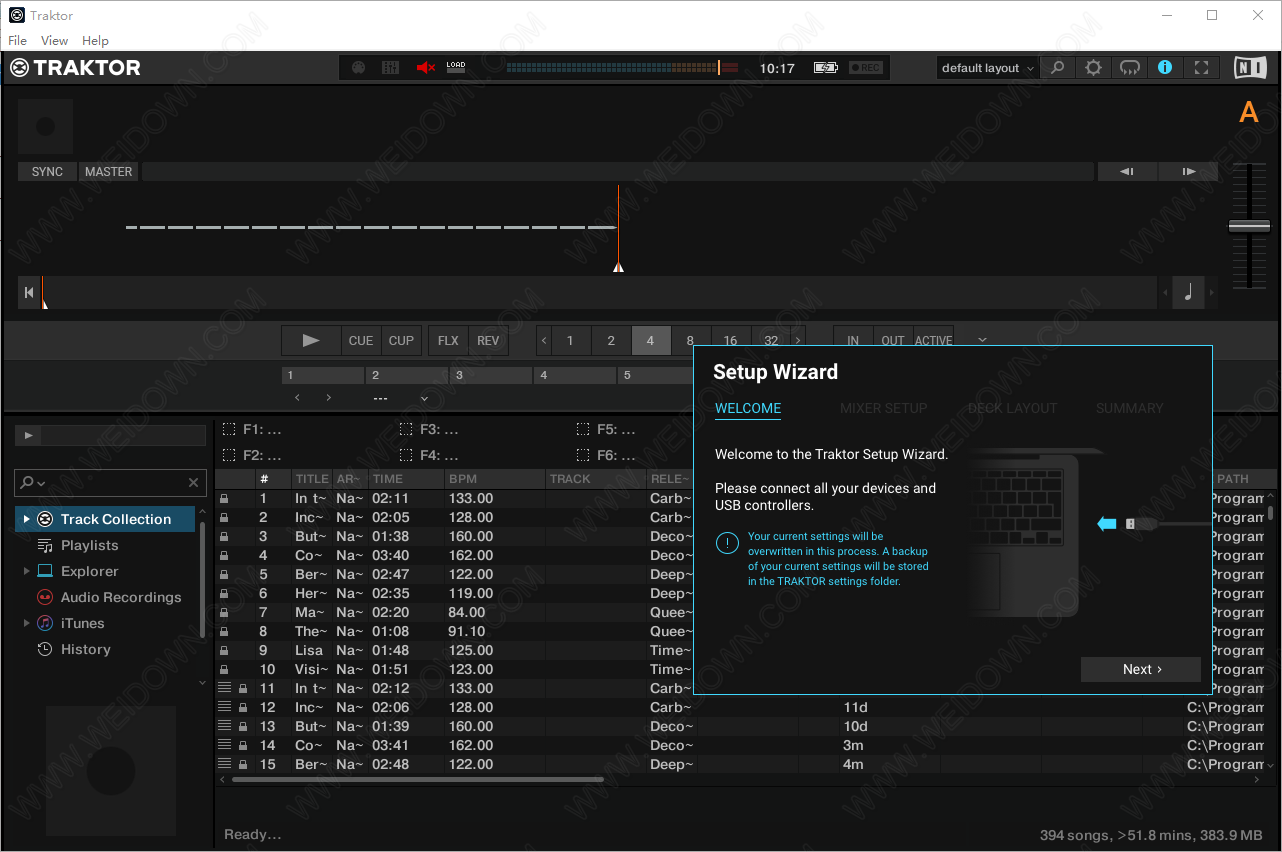Switch to fullscreen with the fullscreen icon

coord(1202,68)
